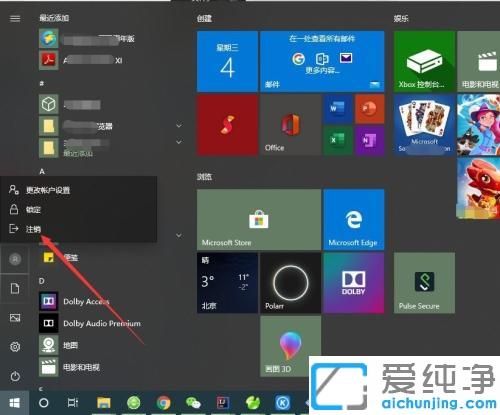This screenshot has width=500, height=415.
Task: Open IntelliJ IDEA from taskbar
Action: 223,403
